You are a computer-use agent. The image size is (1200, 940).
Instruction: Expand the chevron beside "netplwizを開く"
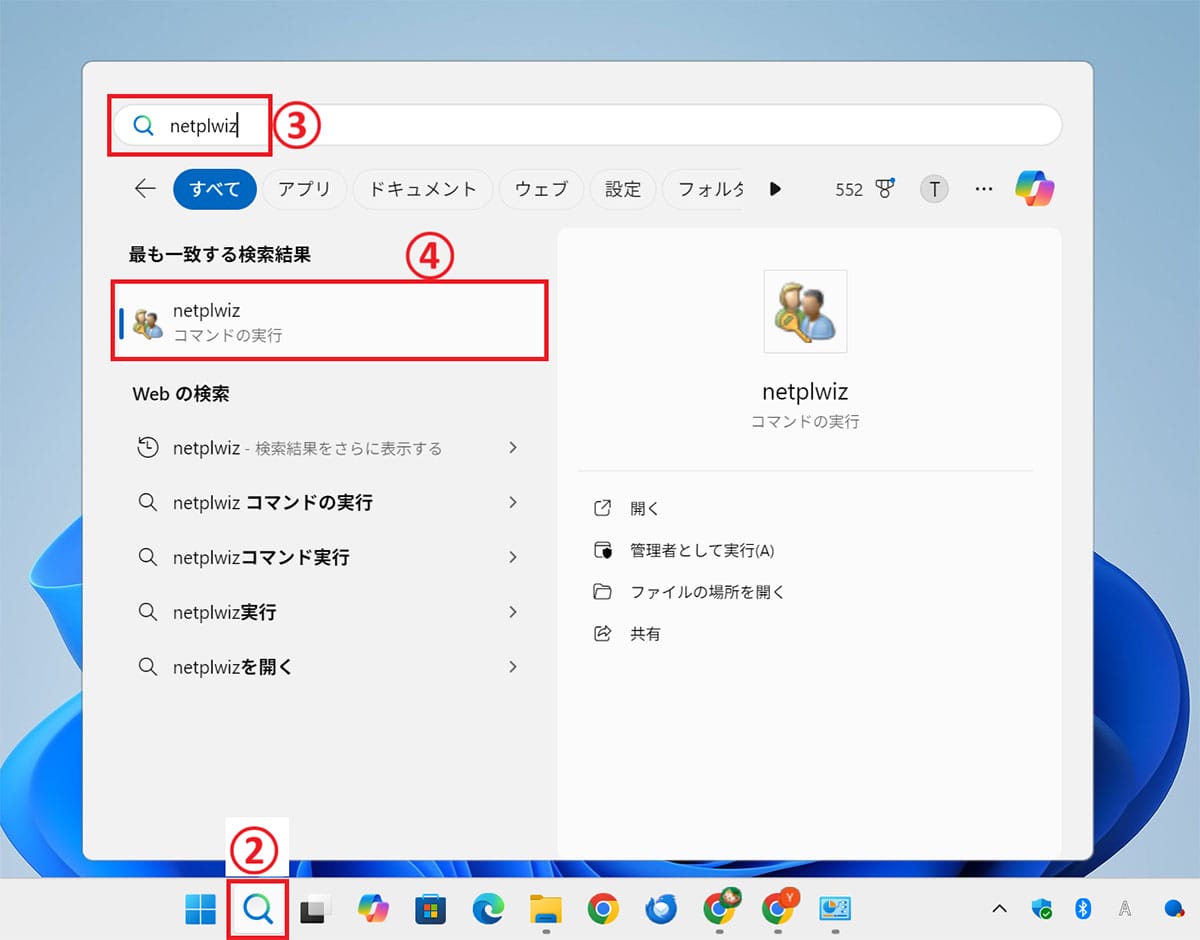[x=512, y=666]
